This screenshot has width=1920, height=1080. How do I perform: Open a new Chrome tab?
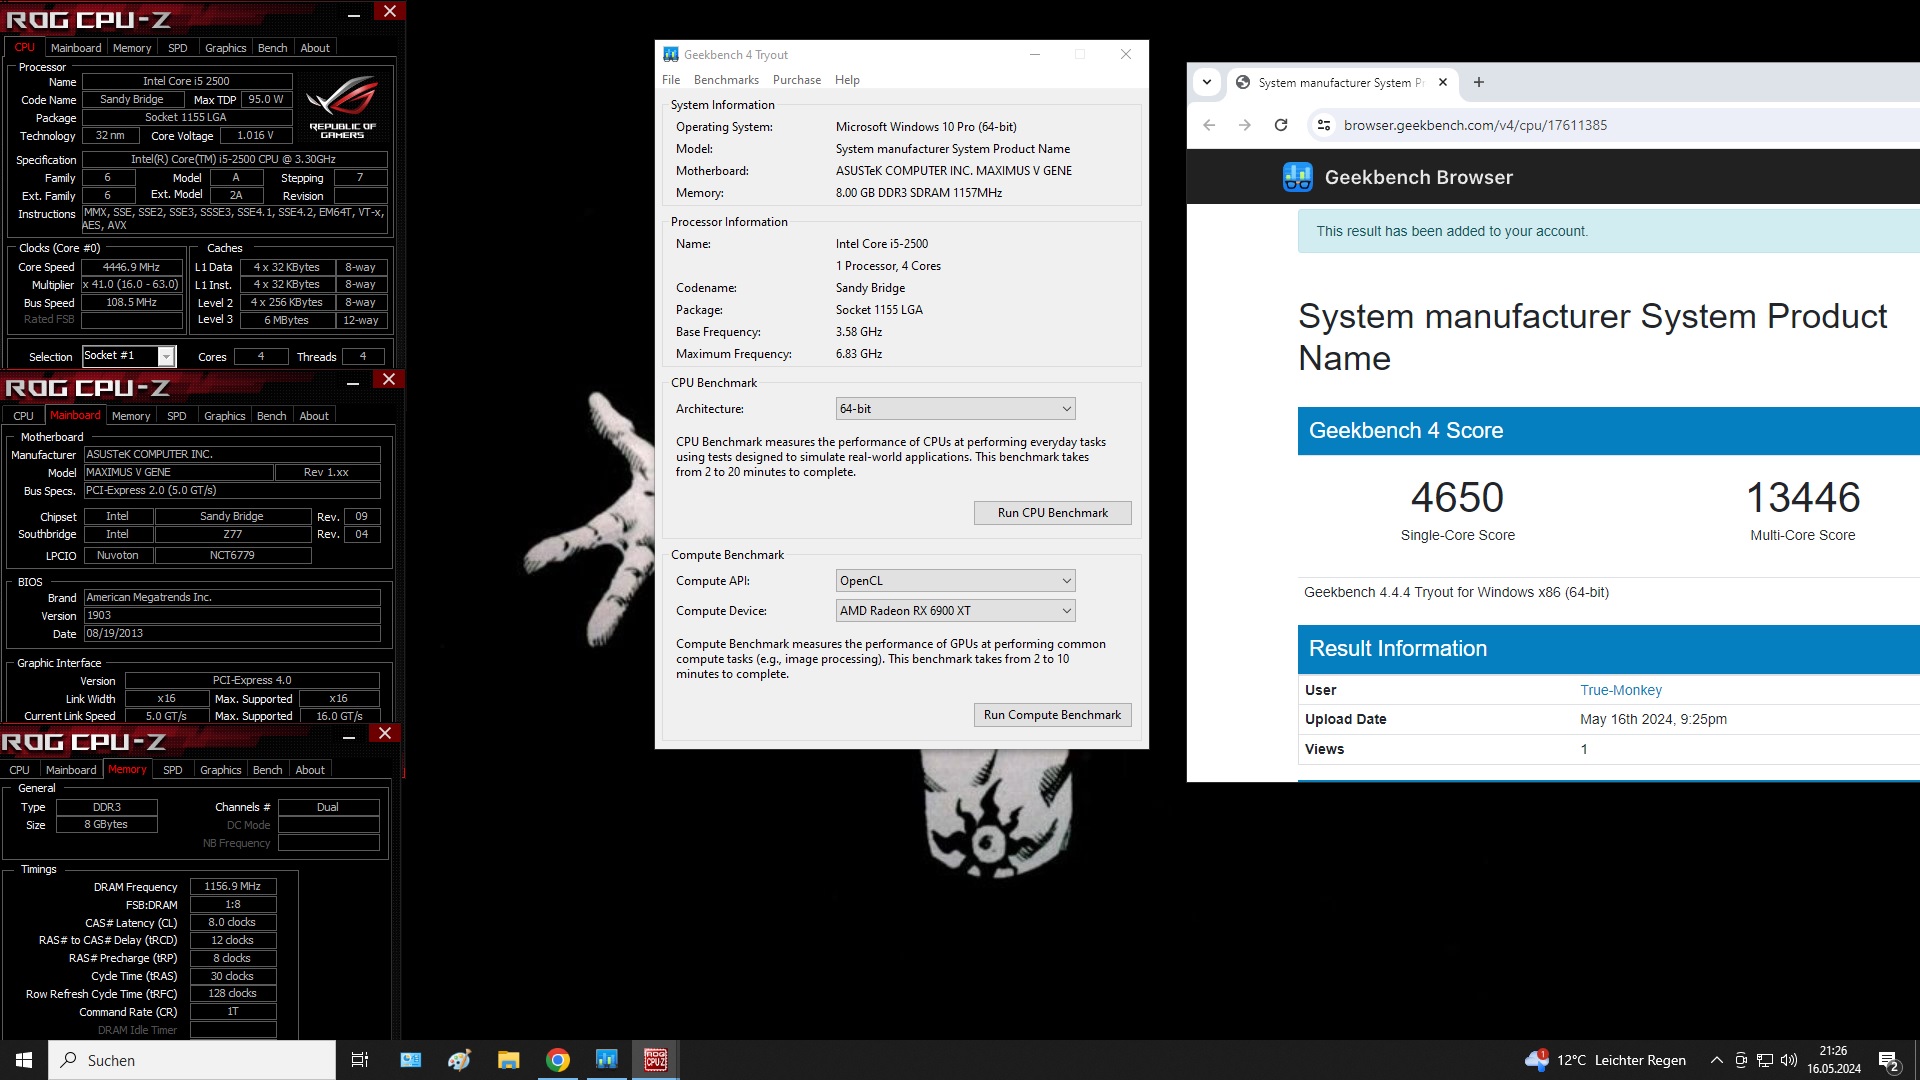click(1479, 82)
